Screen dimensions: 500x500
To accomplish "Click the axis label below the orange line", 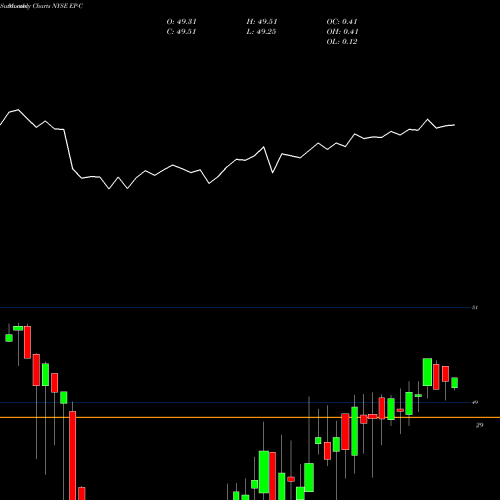I will click(479, 425).
